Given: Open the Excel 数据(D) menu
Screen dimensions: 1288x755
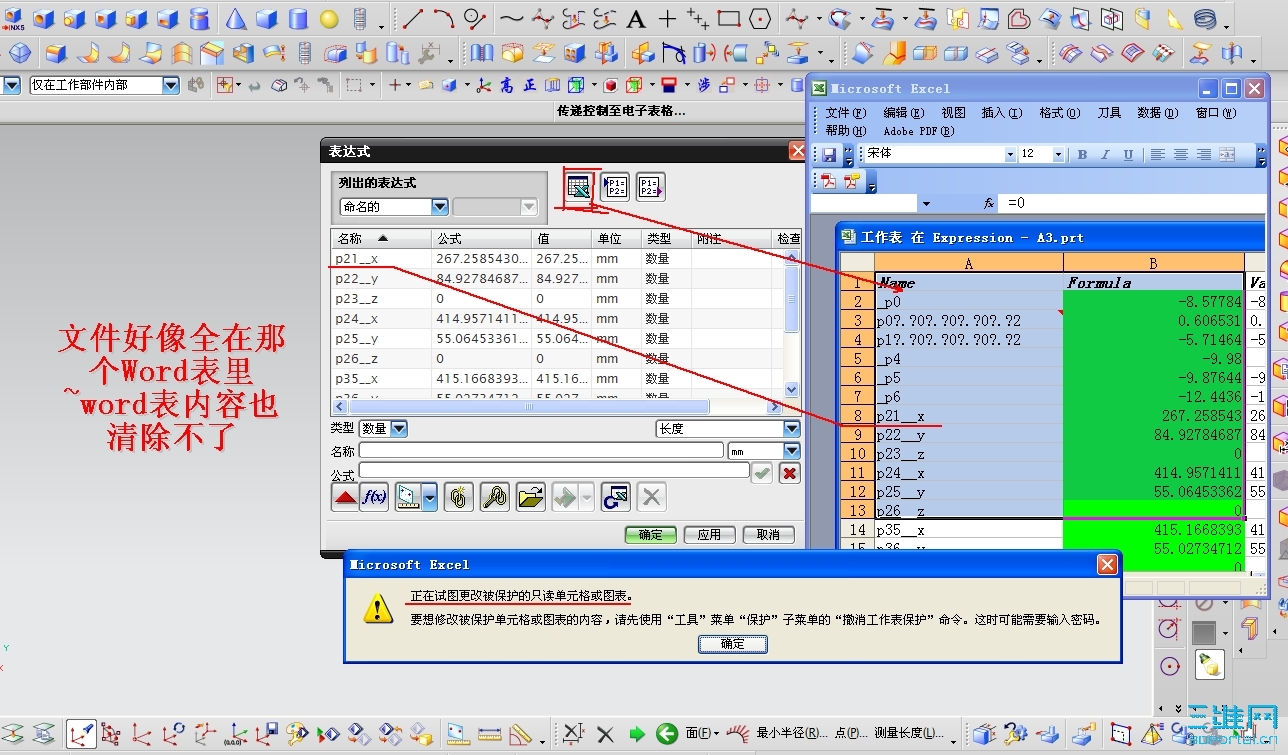Looking at the screenshot, I should [x=1157, y=113].
